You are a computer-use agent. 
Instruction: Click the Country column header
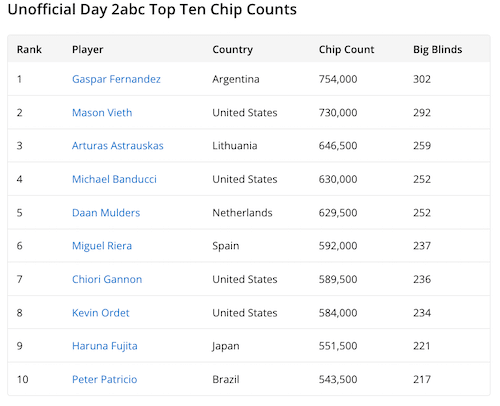pyautogui.click(x=233, y=50)
